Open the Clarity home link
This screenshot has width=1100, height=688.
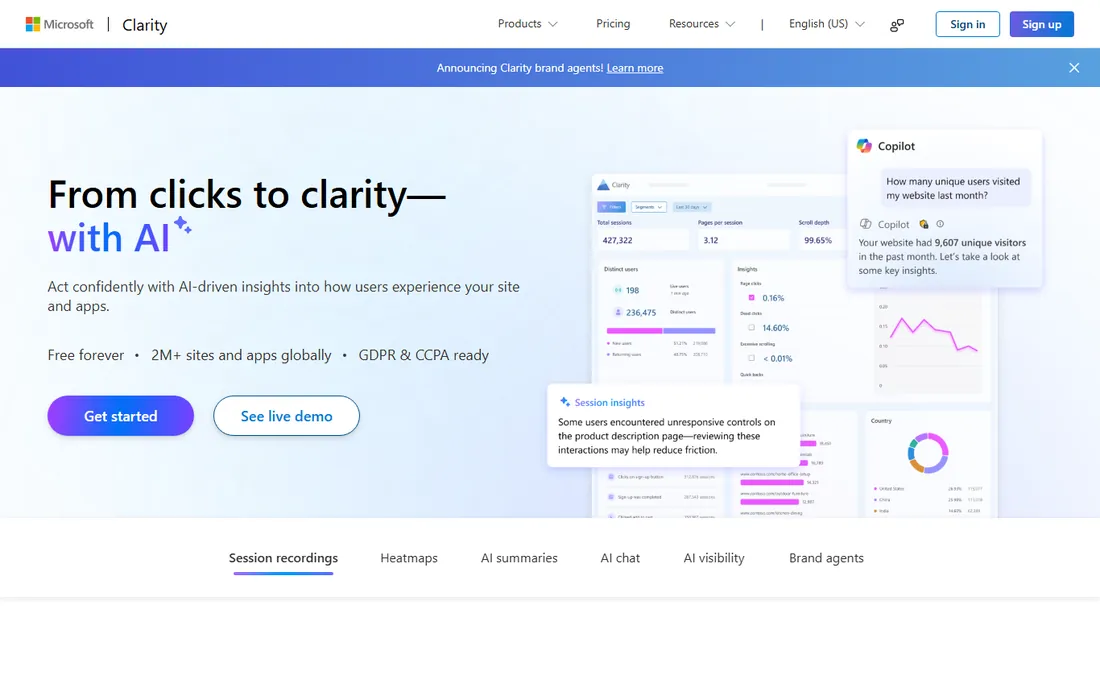coord(145,25)
